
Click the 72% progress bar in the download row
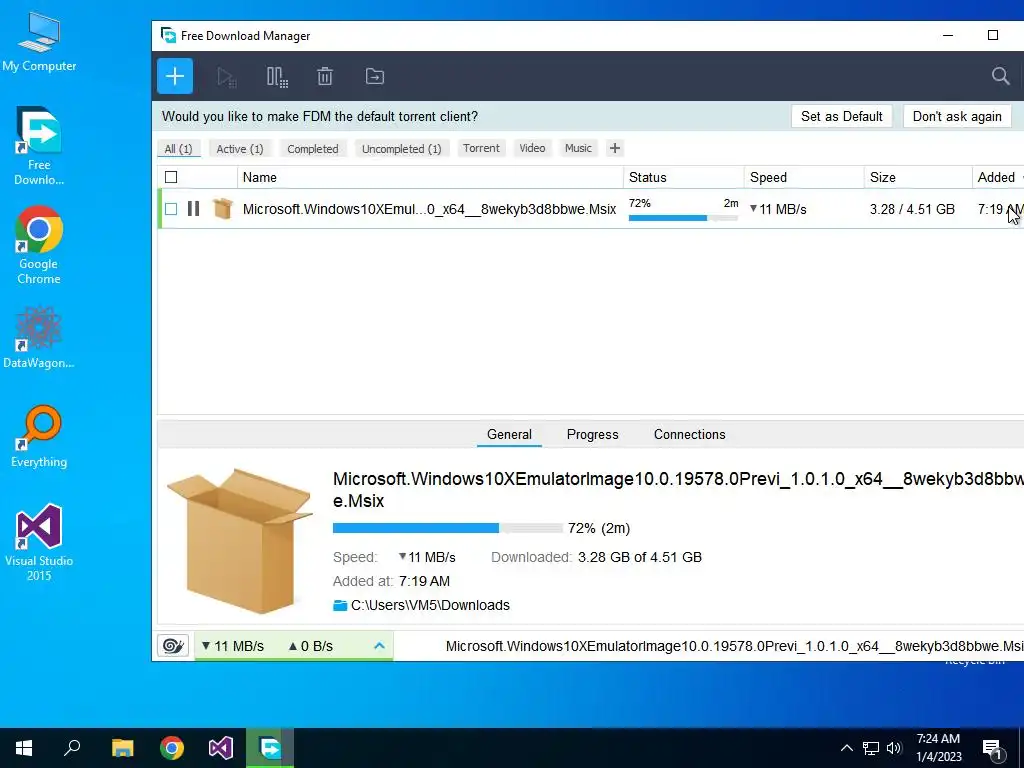coord(683,217)
